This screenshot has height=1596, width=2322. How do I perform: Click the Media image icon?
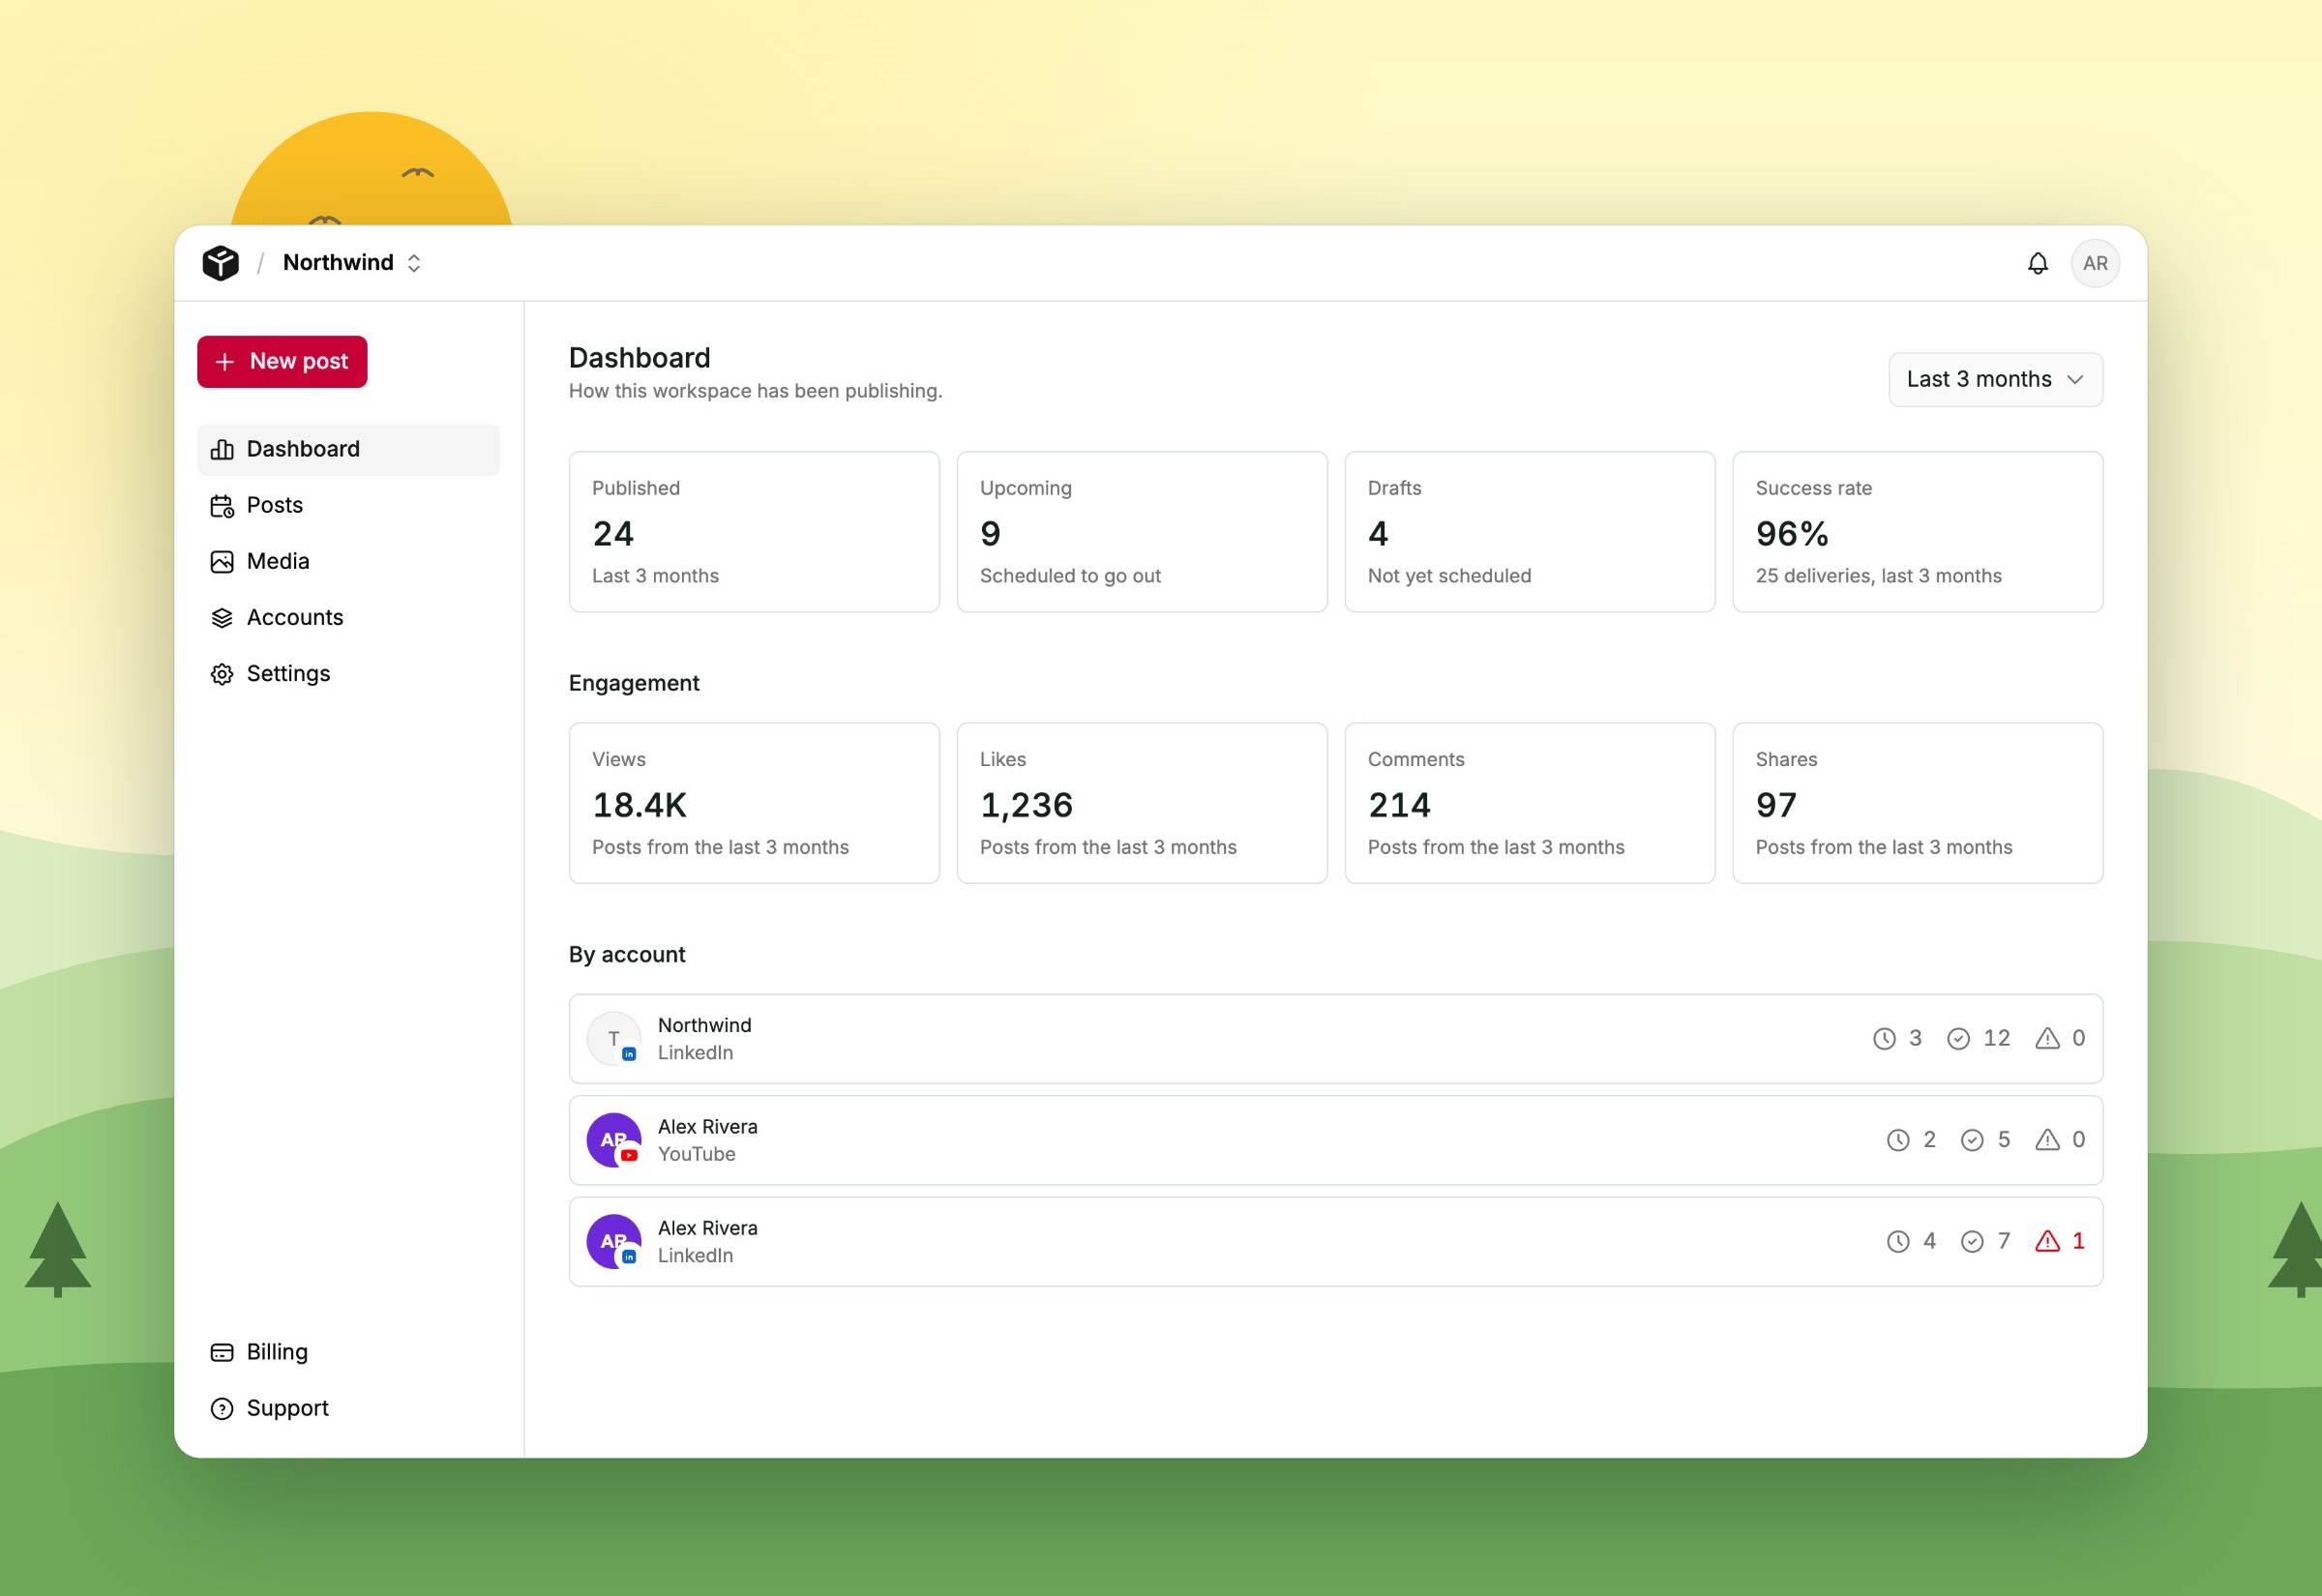[222, 562]
